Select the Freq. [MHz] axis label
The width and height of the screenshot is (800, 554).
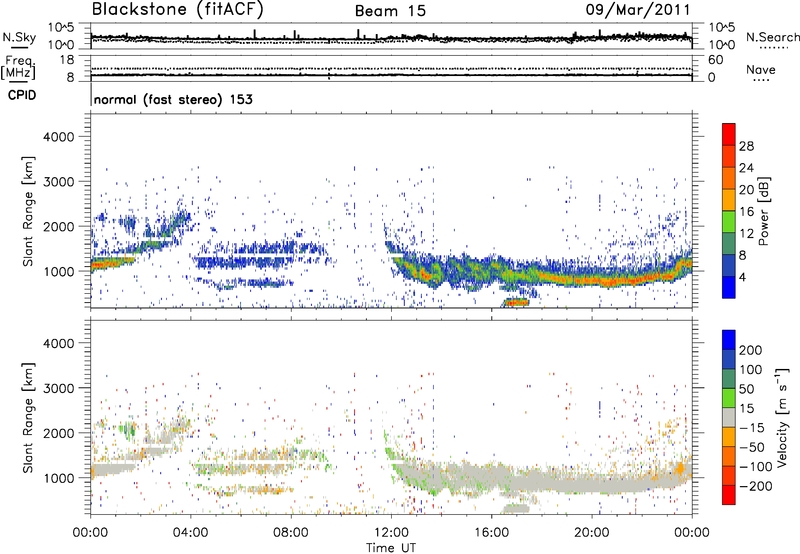[18, 68]
